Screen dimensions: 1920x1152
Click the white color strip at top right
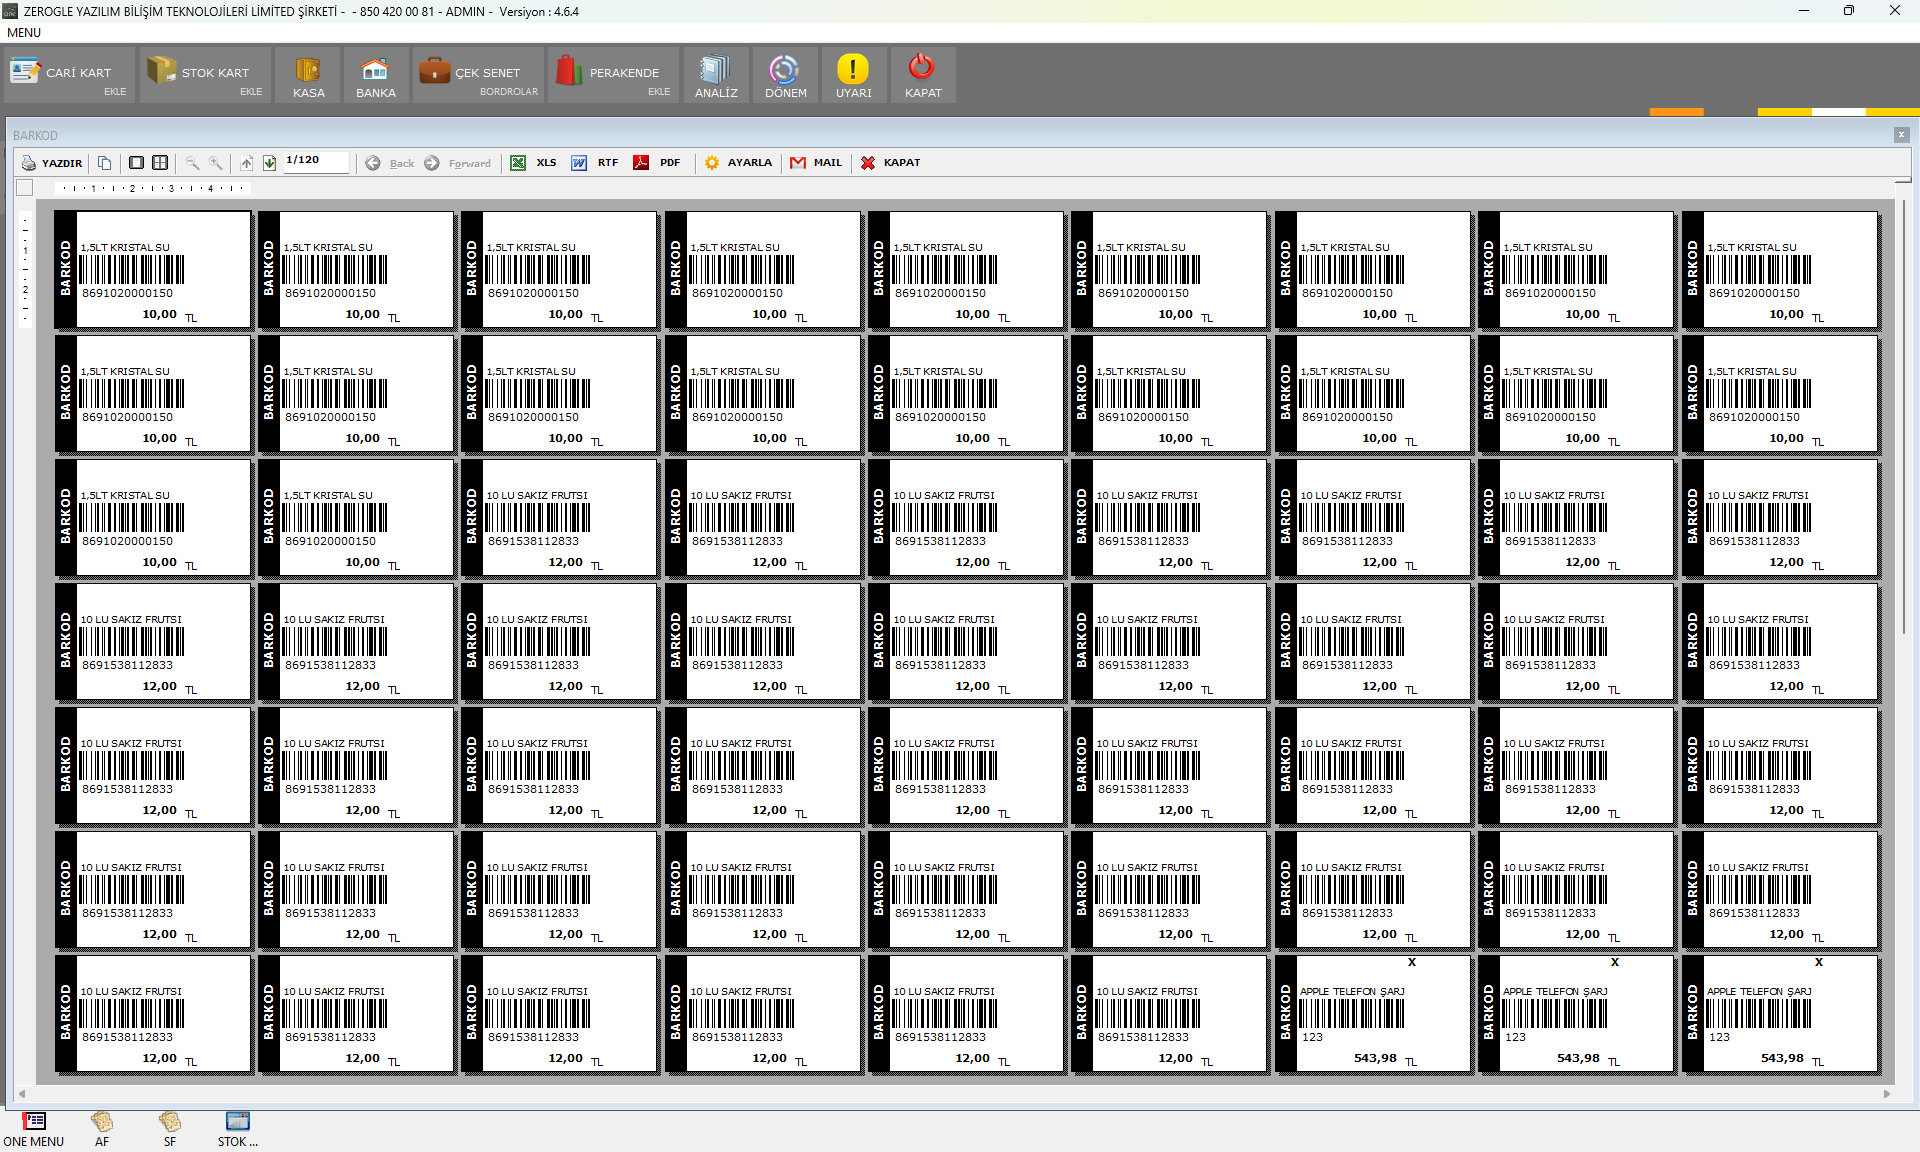pyautogui.click(x=1838, y=112)
